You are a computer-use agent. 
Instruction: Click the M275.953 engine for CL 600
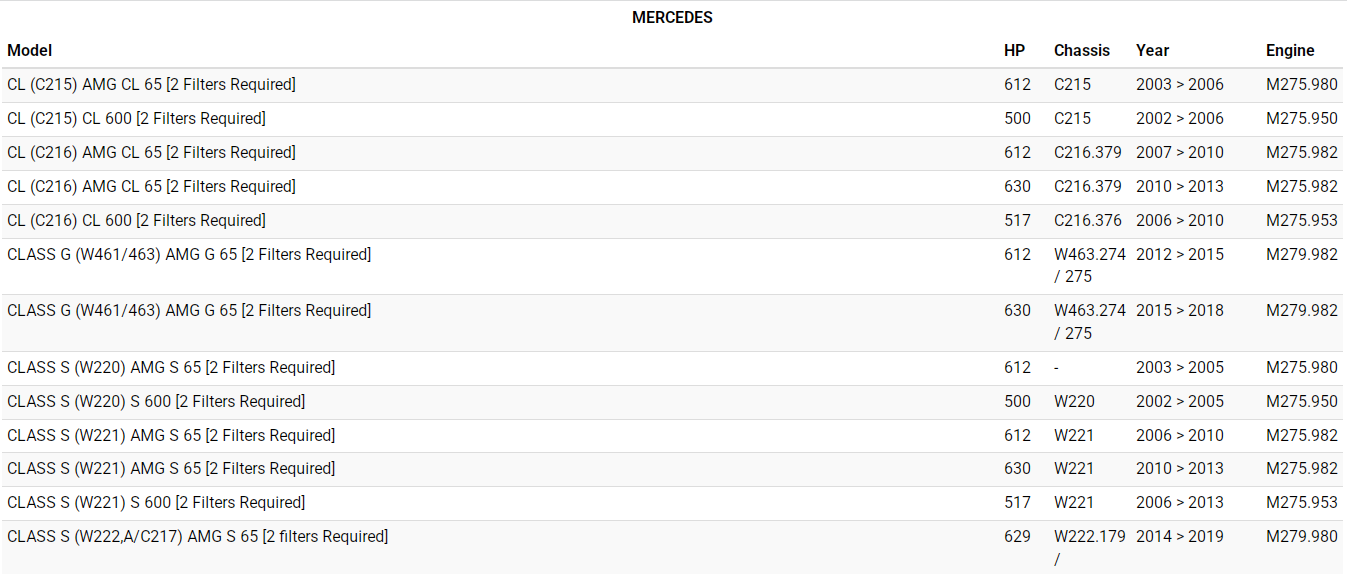tap(1301, 221)
